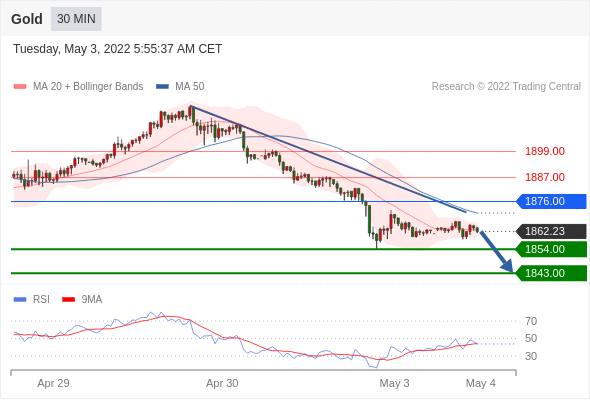Image resolution: width=590 pixels, height=400 pixels.
Task: Click the MA 20 + Bollinger Bands legend label
Action: 88,87
